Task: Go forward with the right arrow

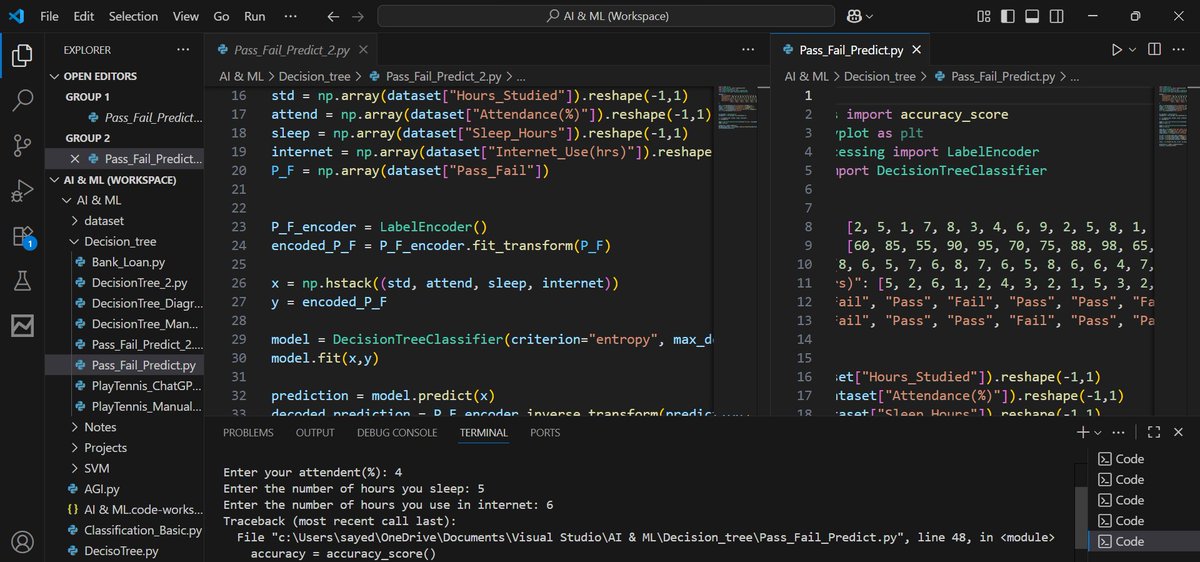Action: click(x=358, y=16)
